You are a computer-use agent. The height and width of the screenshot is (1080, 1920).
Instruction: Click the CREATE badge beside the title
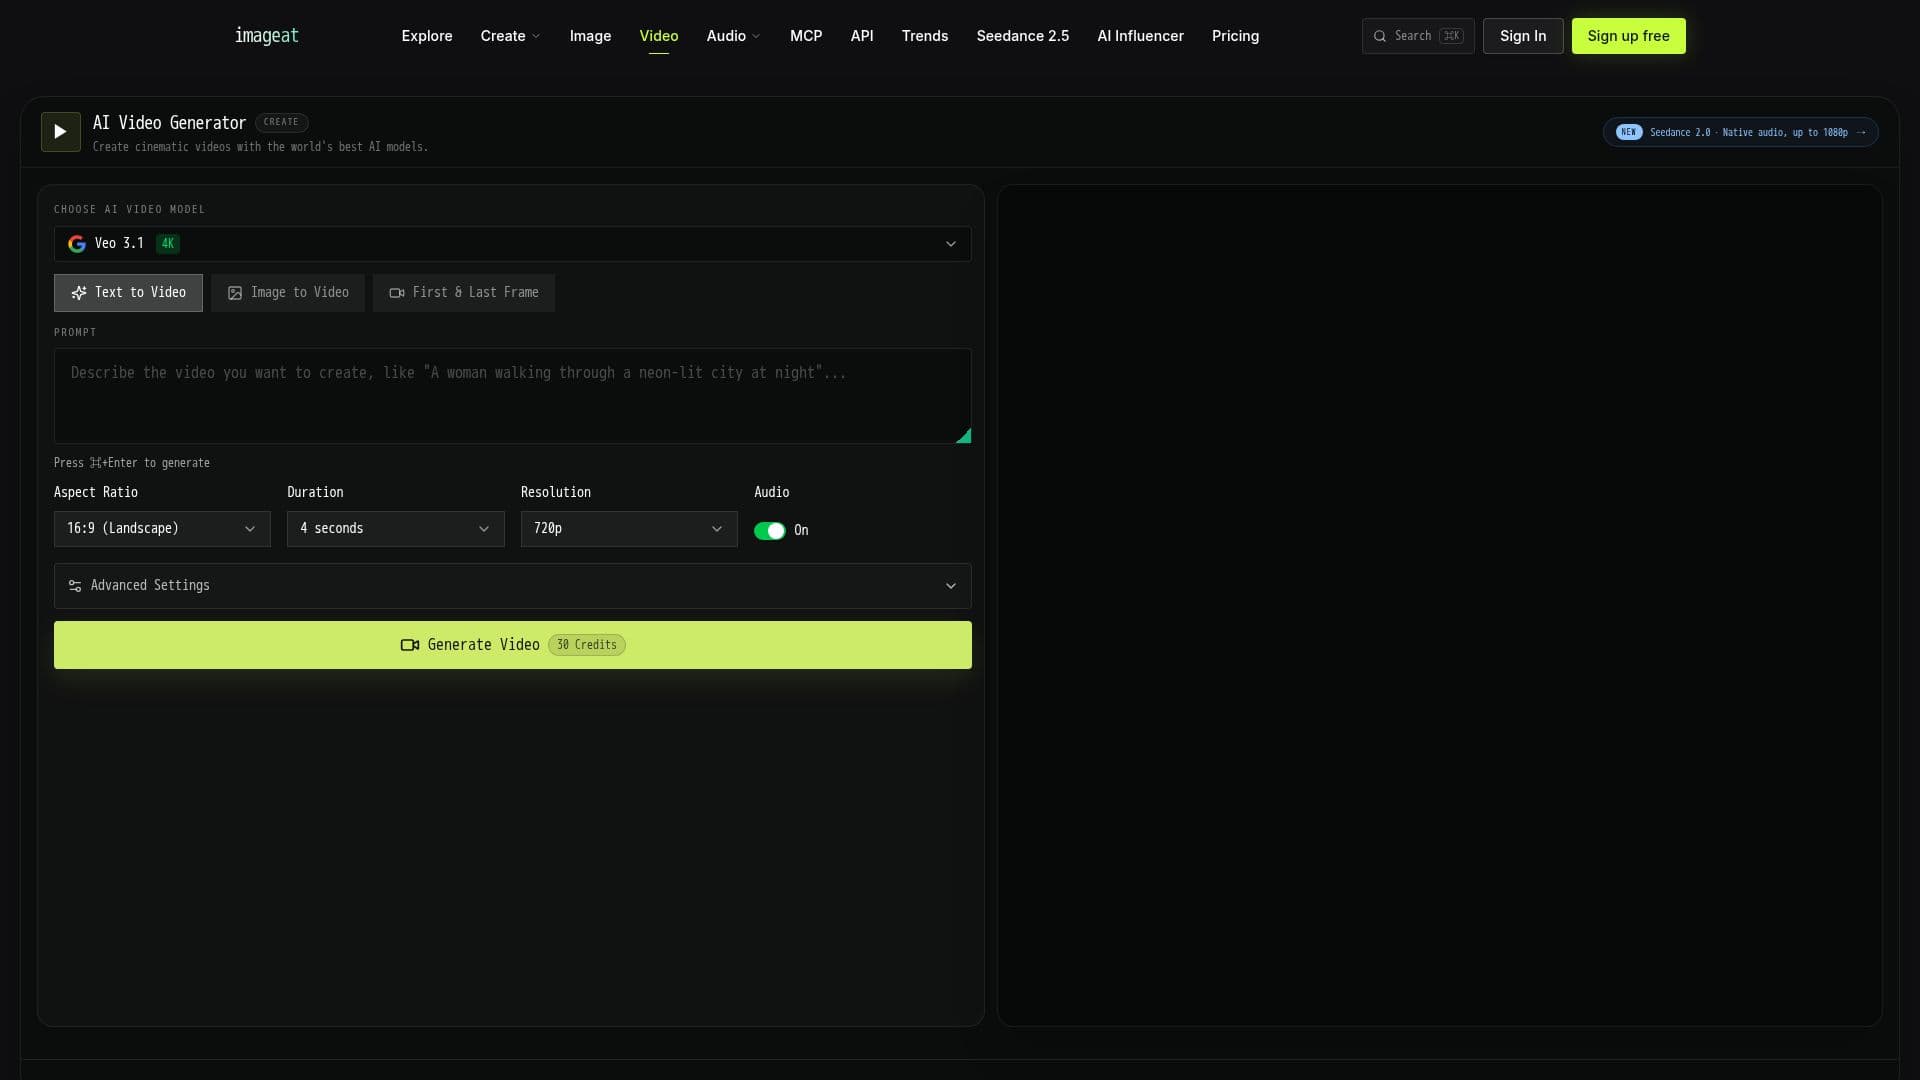[281, 122]
